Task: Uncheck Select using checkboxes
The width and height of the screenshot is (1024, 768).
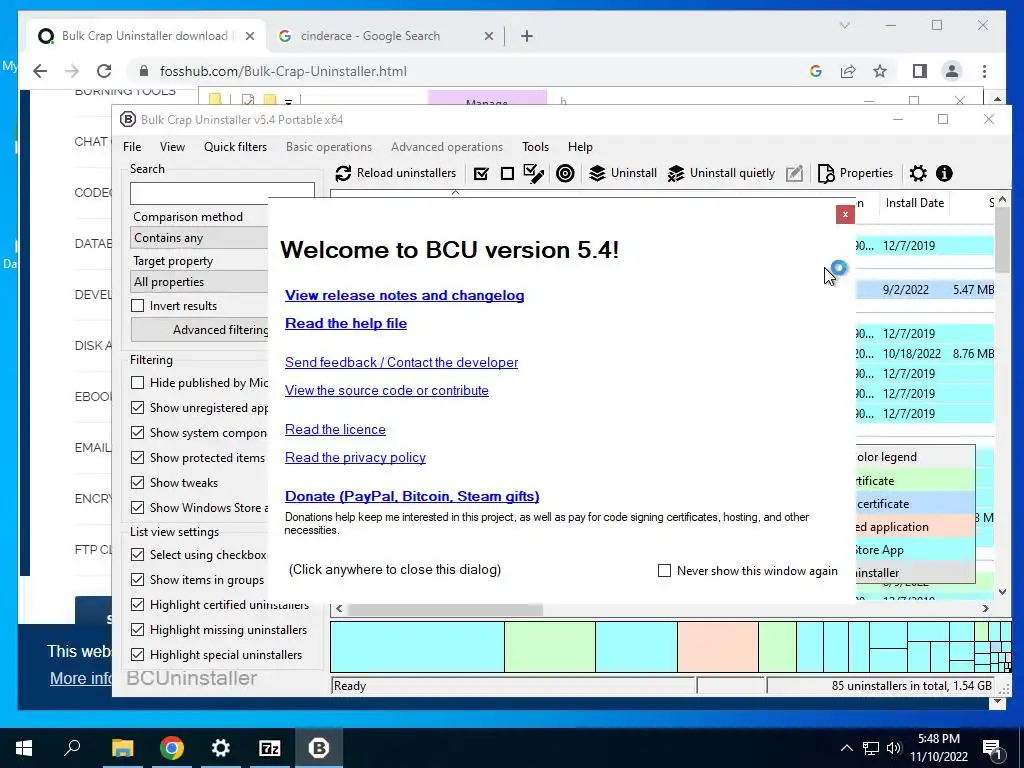Action: pyautogui.click(x=137, y=554)
